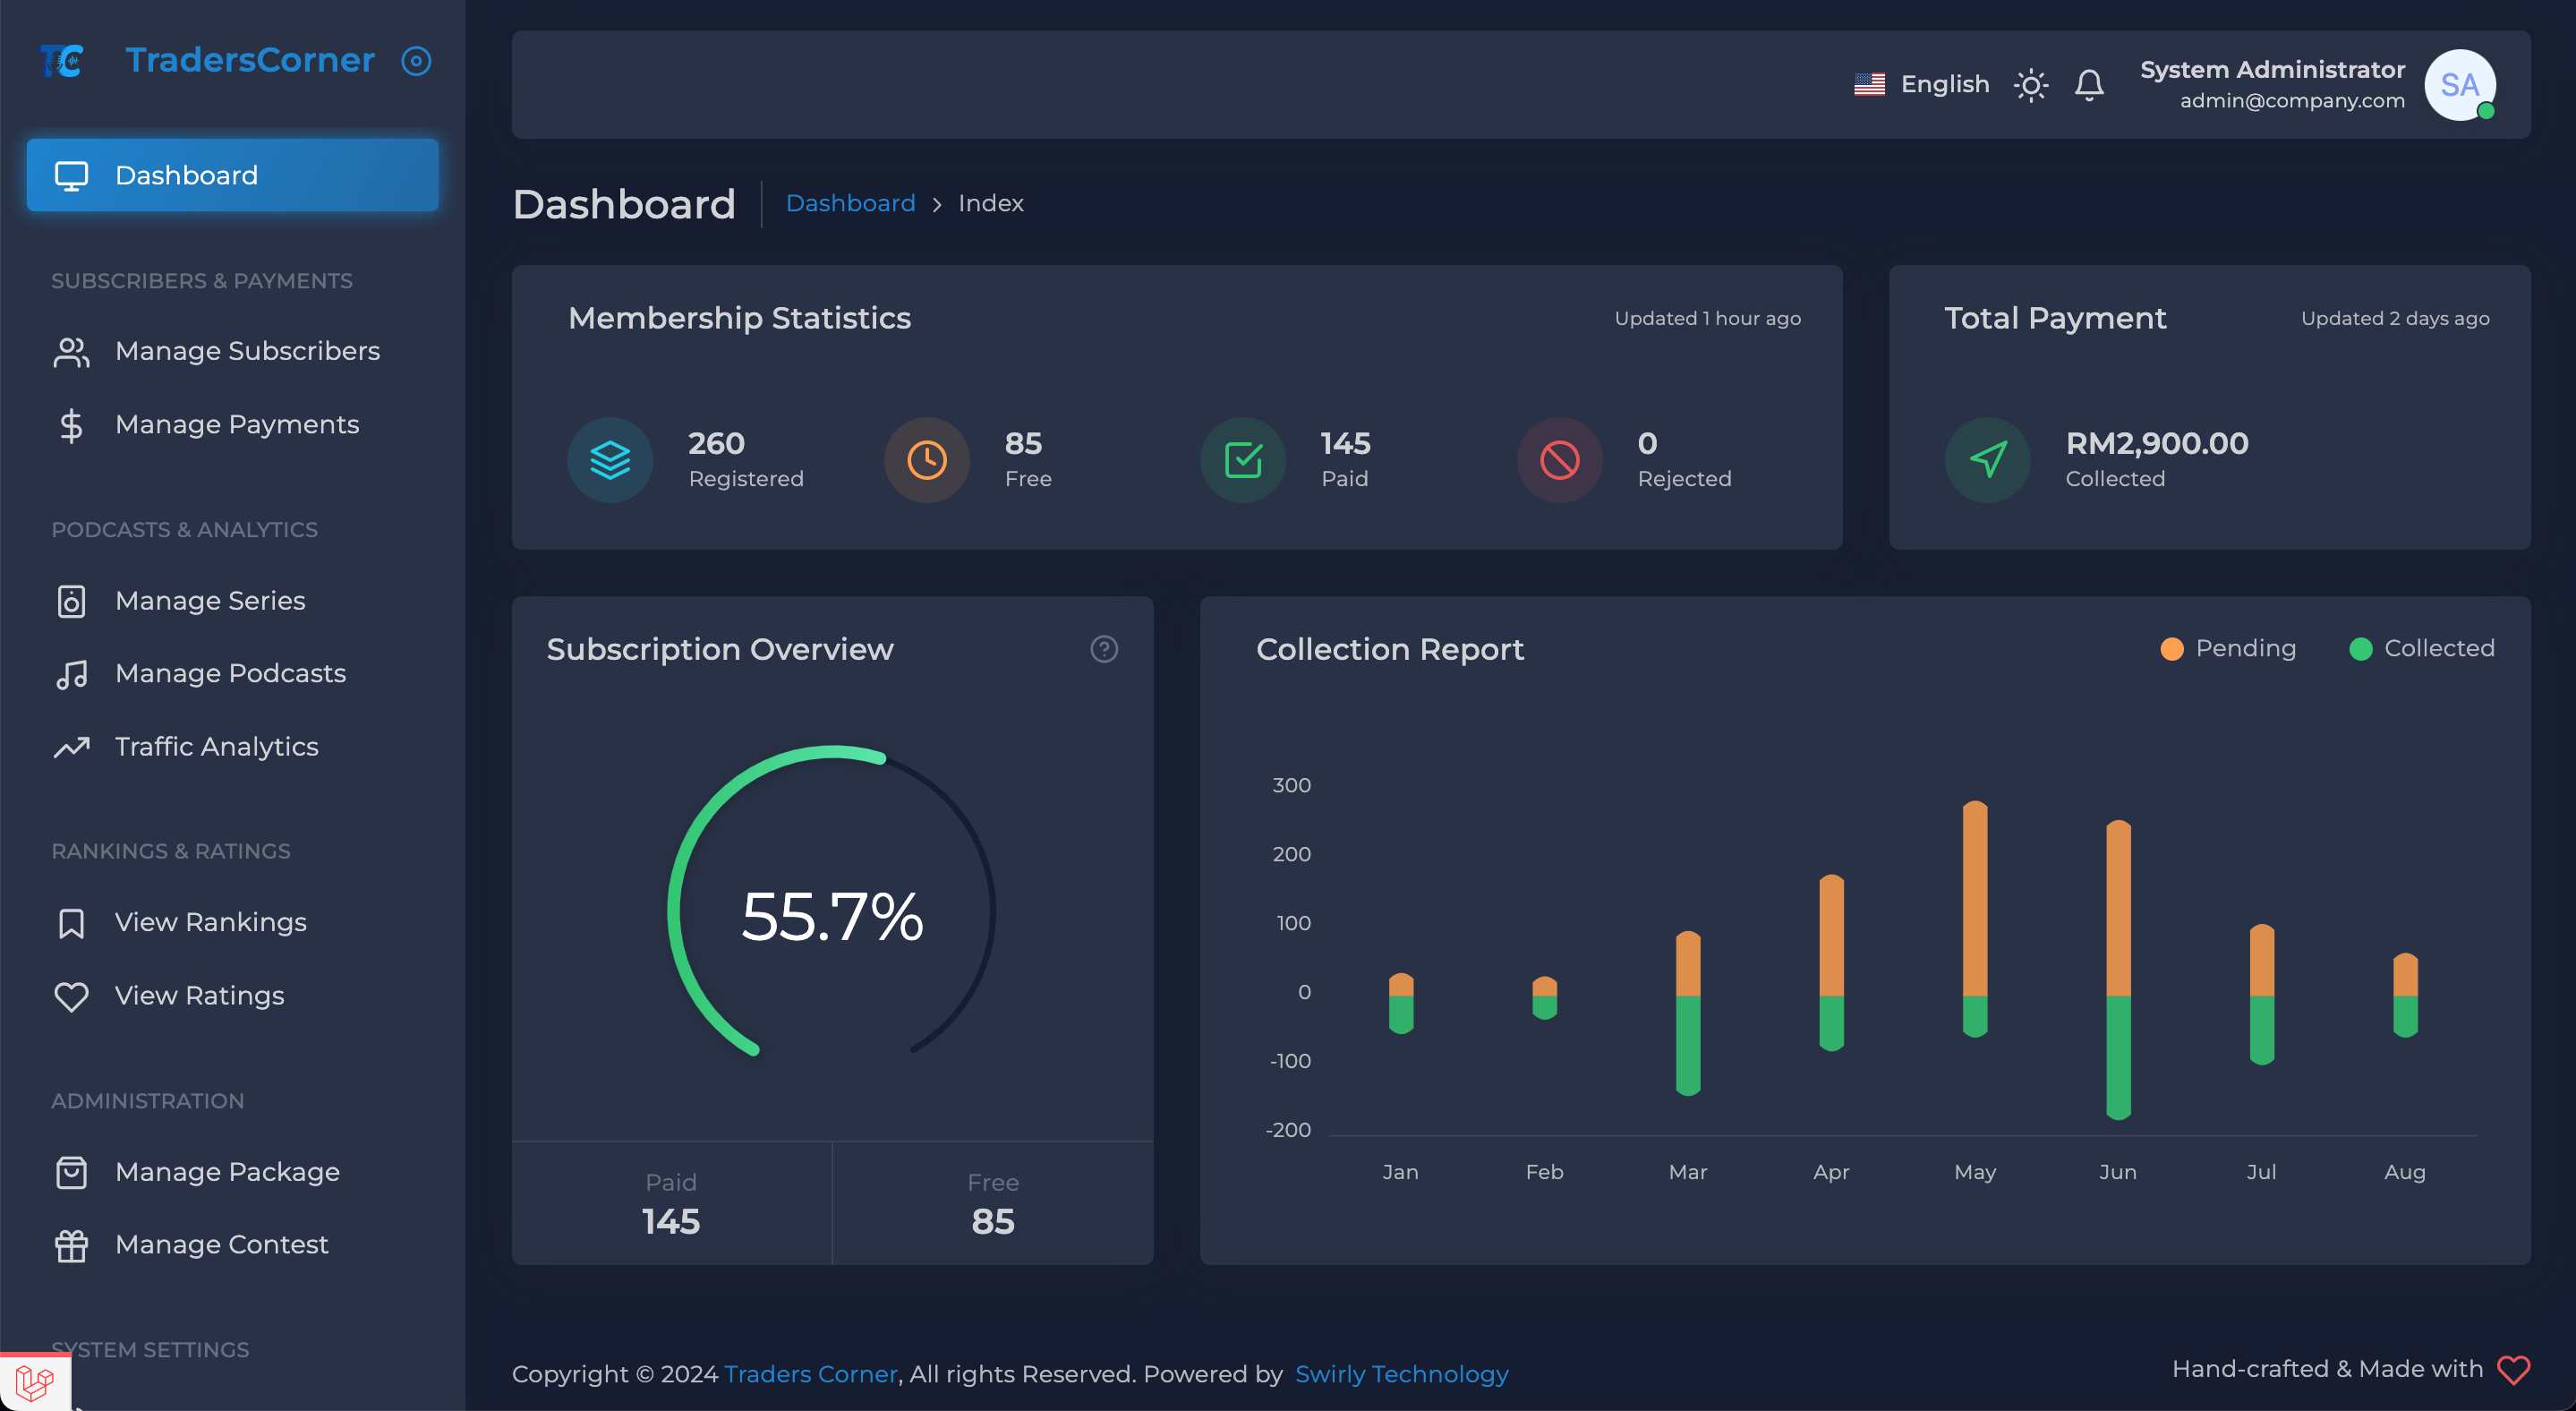
Task: Click the Traffic Analytics trend icon
Action: click(71, 747)
